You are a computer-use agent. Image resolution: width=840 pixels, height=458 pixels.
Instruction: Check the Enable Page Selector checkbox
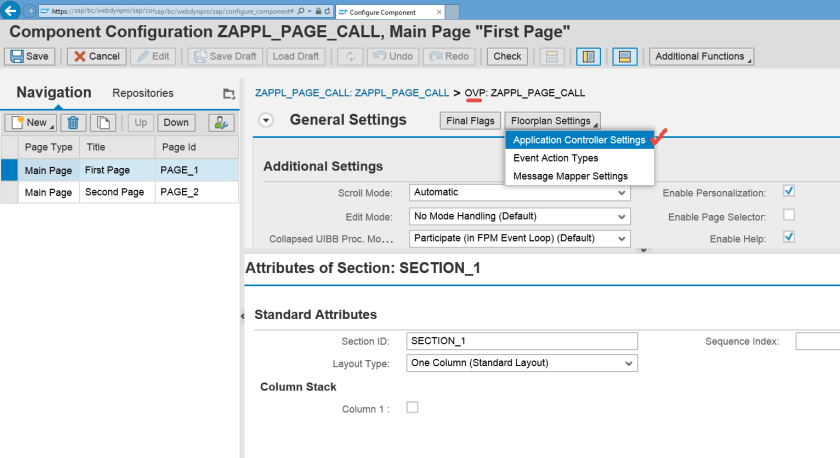tap(789, 215)
